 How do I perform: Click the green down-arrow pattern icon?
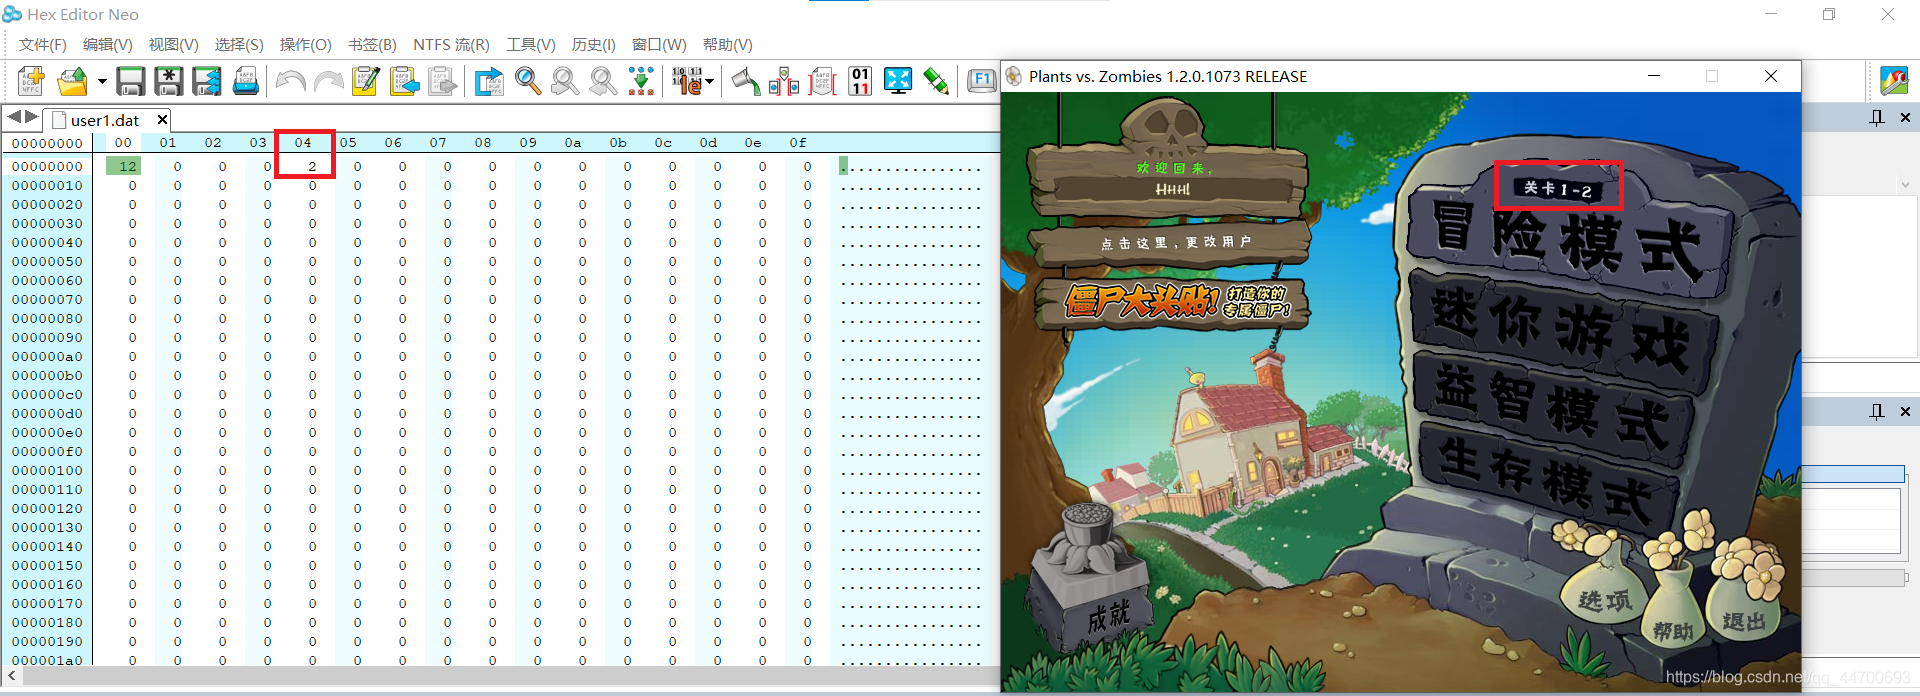pyautogui.click(x=641, y=81)
